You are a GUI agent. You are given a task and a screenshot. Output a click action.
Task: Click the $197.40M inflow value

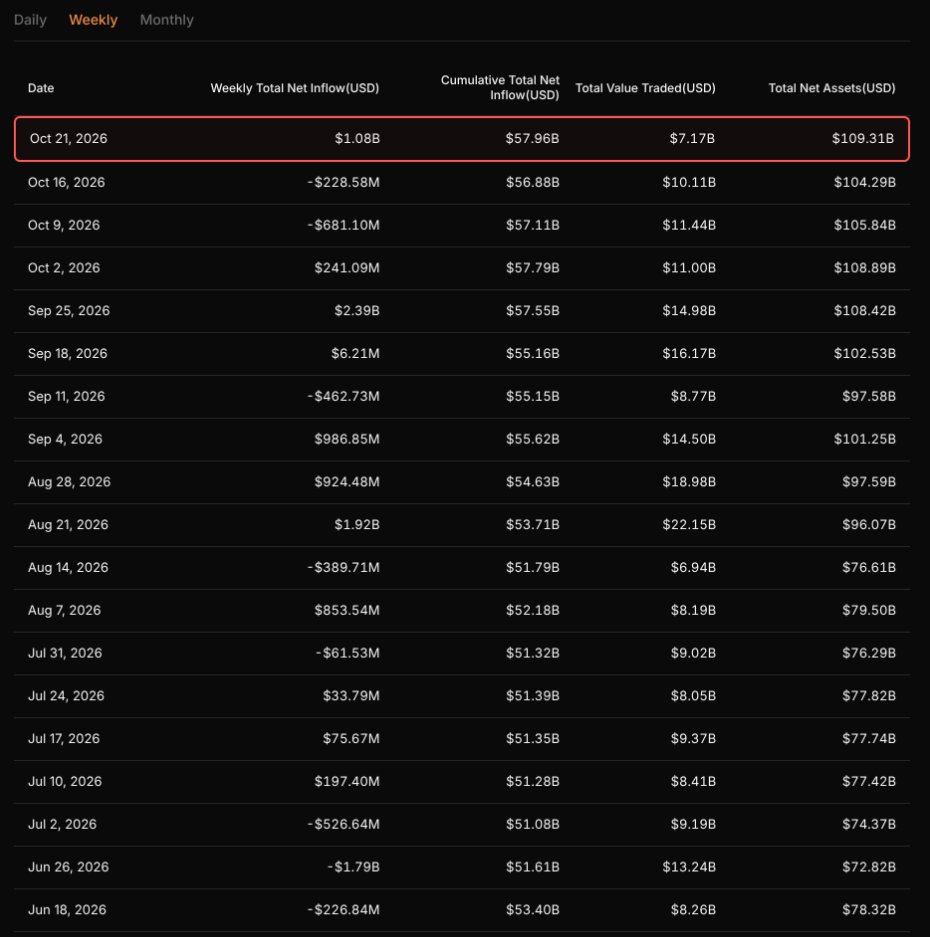point(347,782)
